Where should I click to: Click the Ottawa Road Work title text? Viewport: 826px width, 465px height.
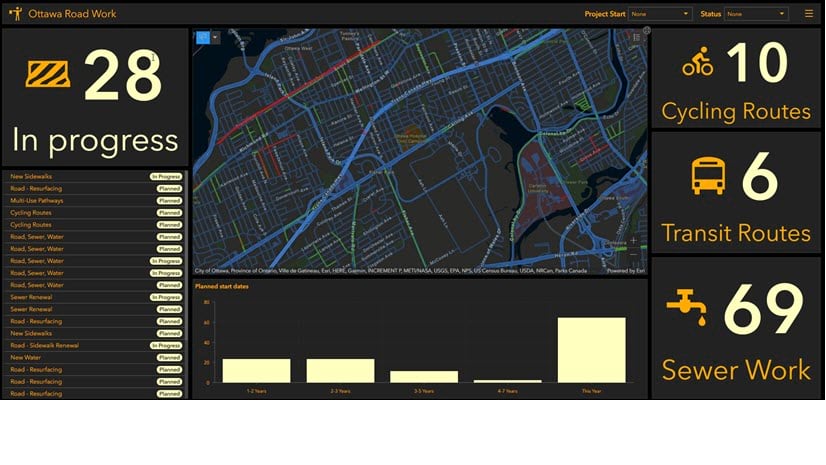tap(72, 14)
